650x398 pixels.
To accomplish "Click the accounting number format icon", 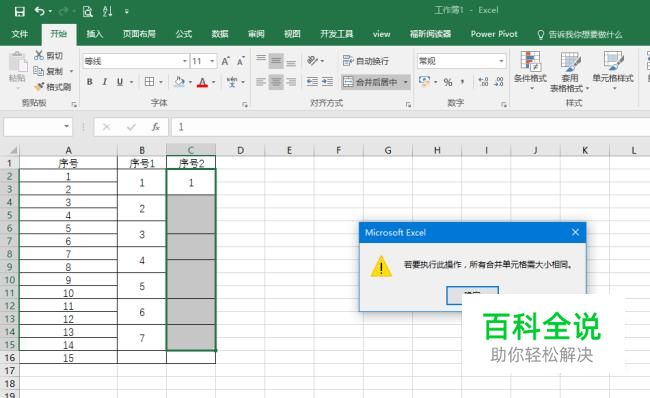I will 424,82.
